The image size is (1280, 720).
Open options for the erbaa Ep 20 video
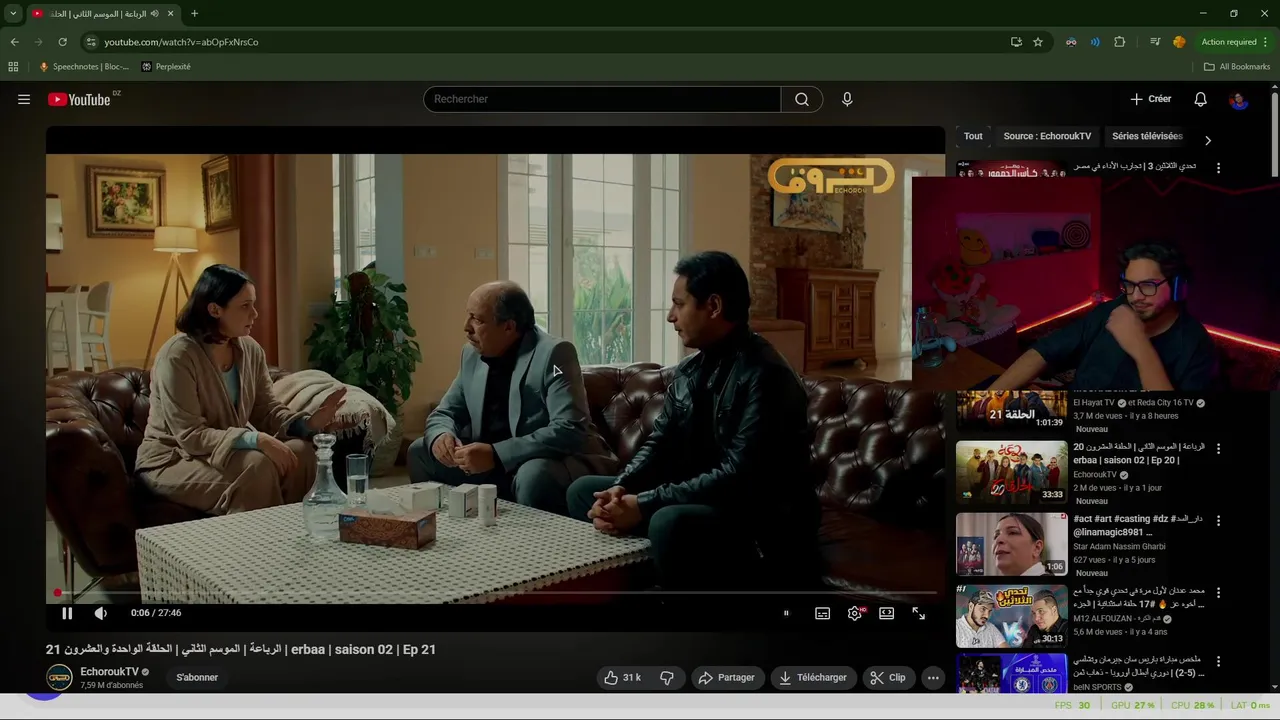[1218, 448]
